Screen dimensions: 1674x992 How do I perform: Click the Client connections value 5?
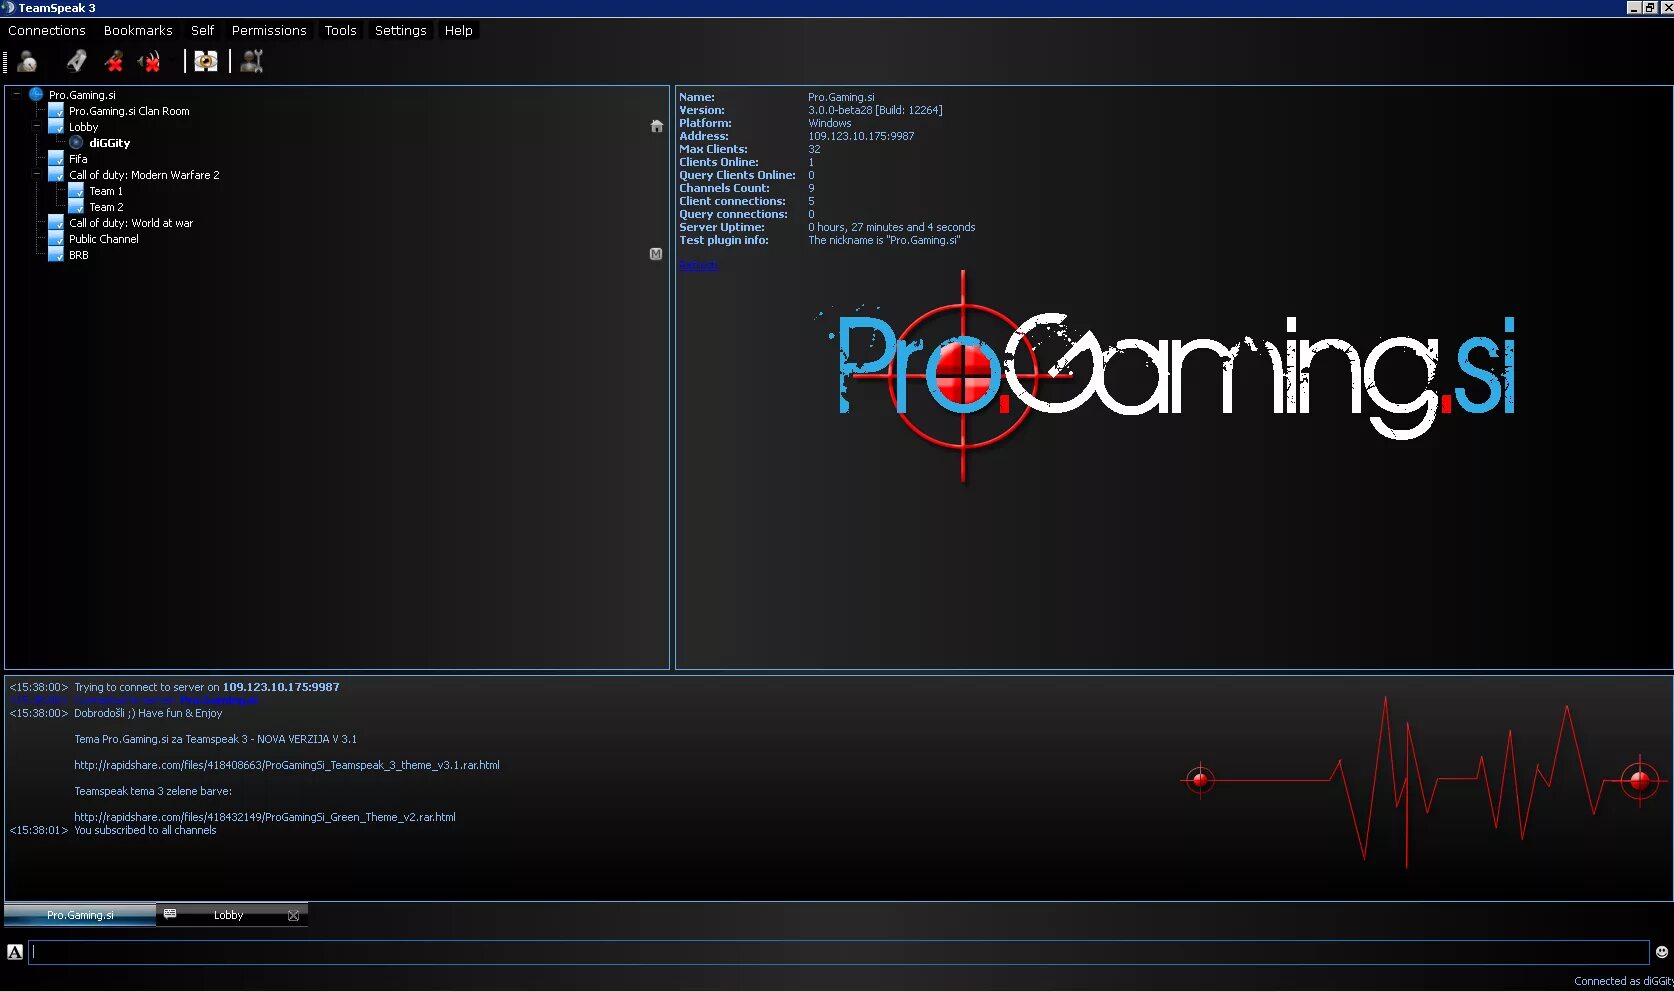coord(811,201)
